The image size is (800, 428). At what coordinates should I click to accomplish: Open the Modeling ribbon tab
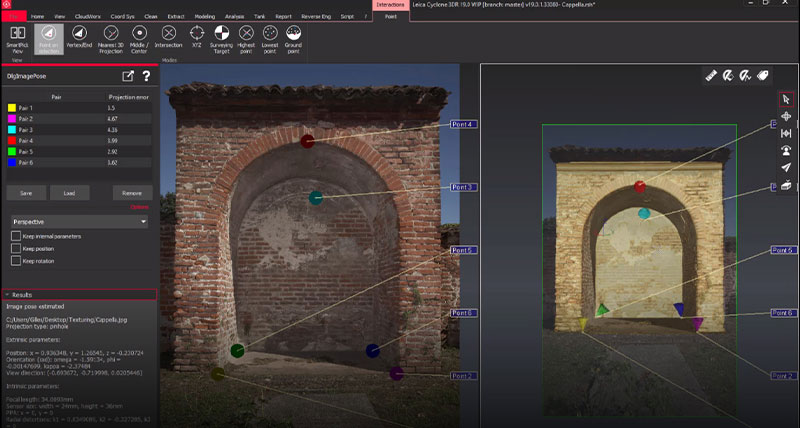coord(205,16)
